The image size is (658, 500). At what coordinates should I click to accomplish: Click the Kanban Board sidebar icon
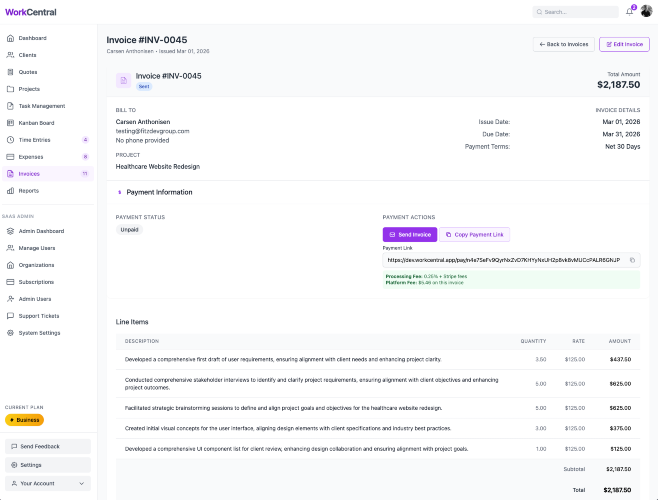10,122
